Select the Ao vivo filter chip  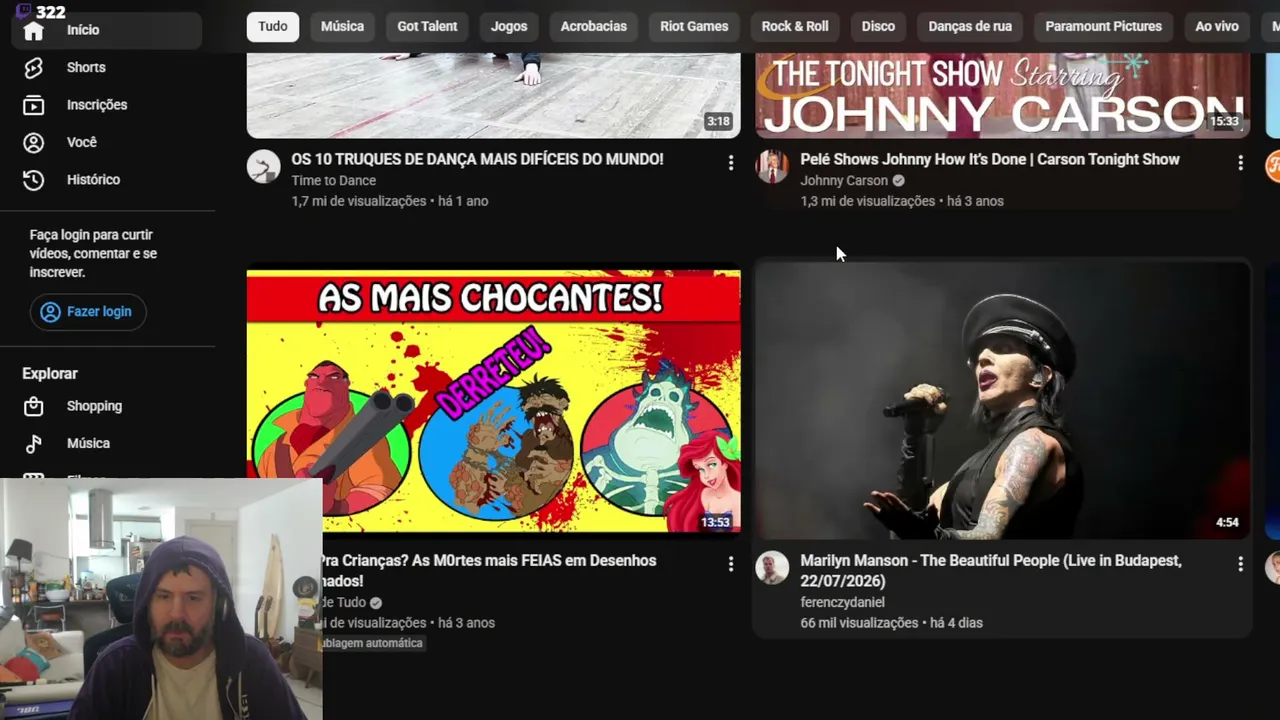pyautogui.click(x=1217, y=26)
